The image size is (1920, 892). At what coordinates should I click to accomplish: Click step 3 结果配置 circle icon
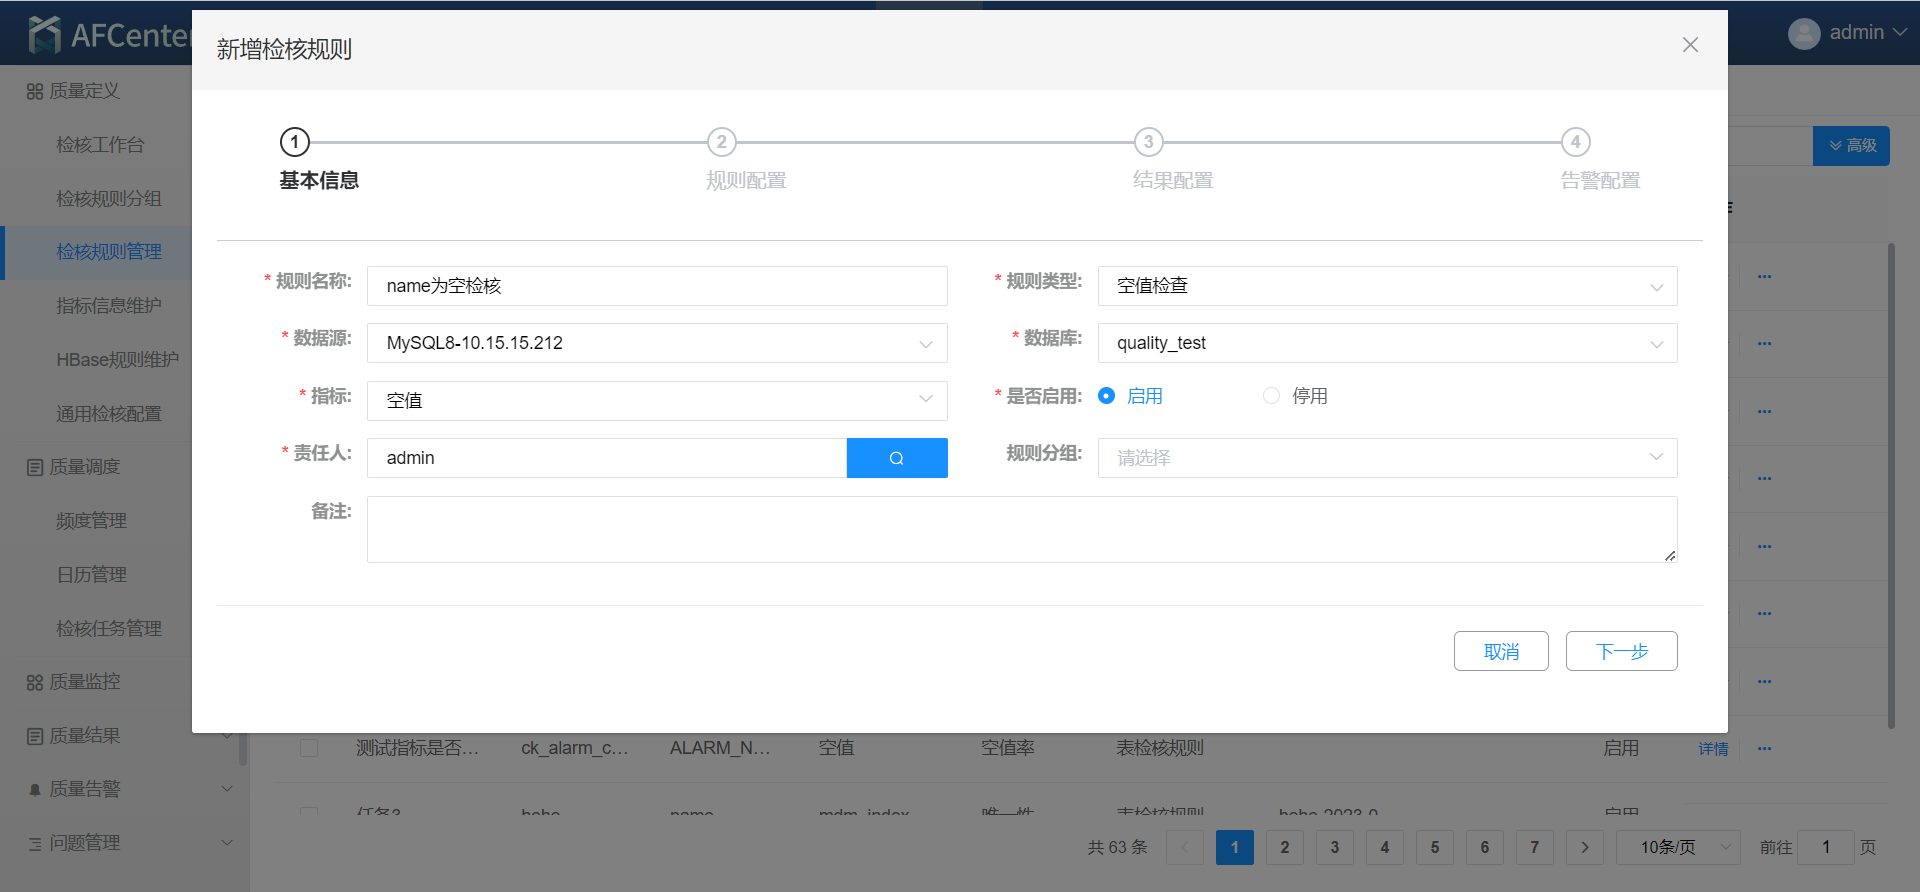point(1148,142)
